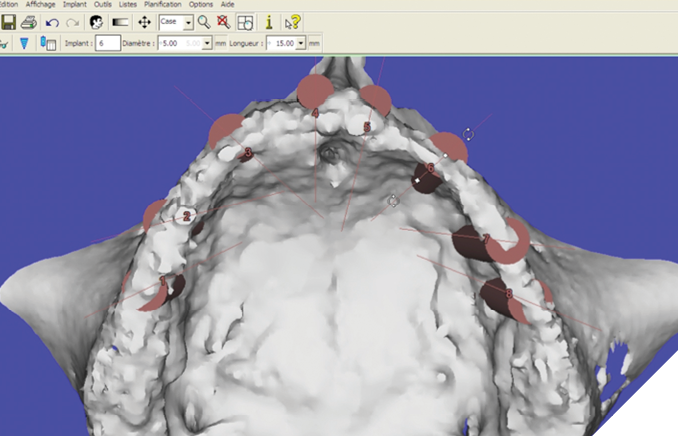Click the Implant number field
Screen dimensions: 678x436
pos(107,43)
